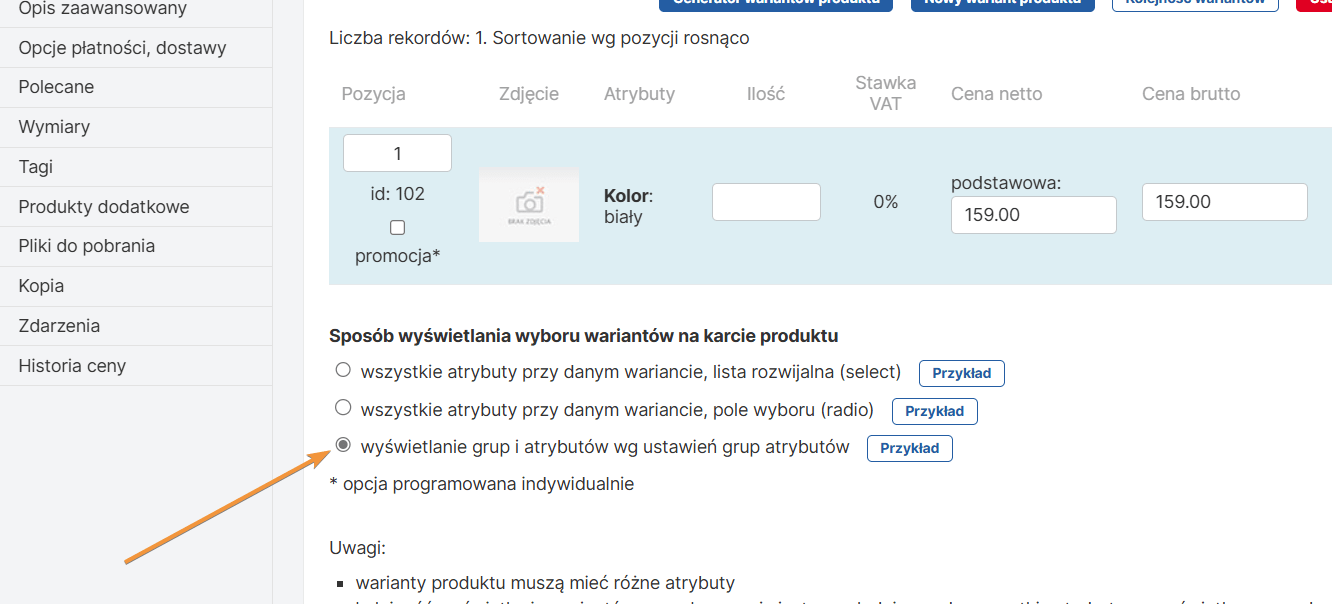Viewport: 1332px width, 604px height.
Task: Click Przykład next to the select list option
Action: pos(961,373)
